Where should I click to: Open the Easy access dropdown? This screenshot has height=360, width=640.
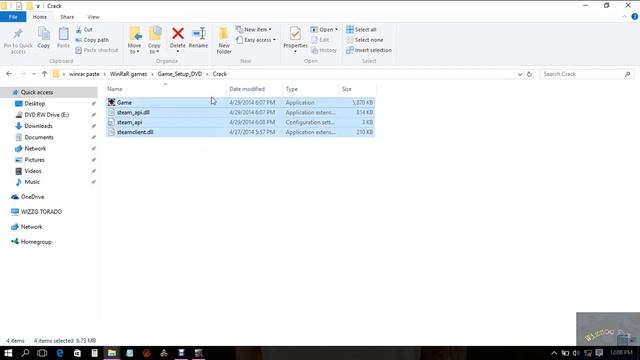256,40
